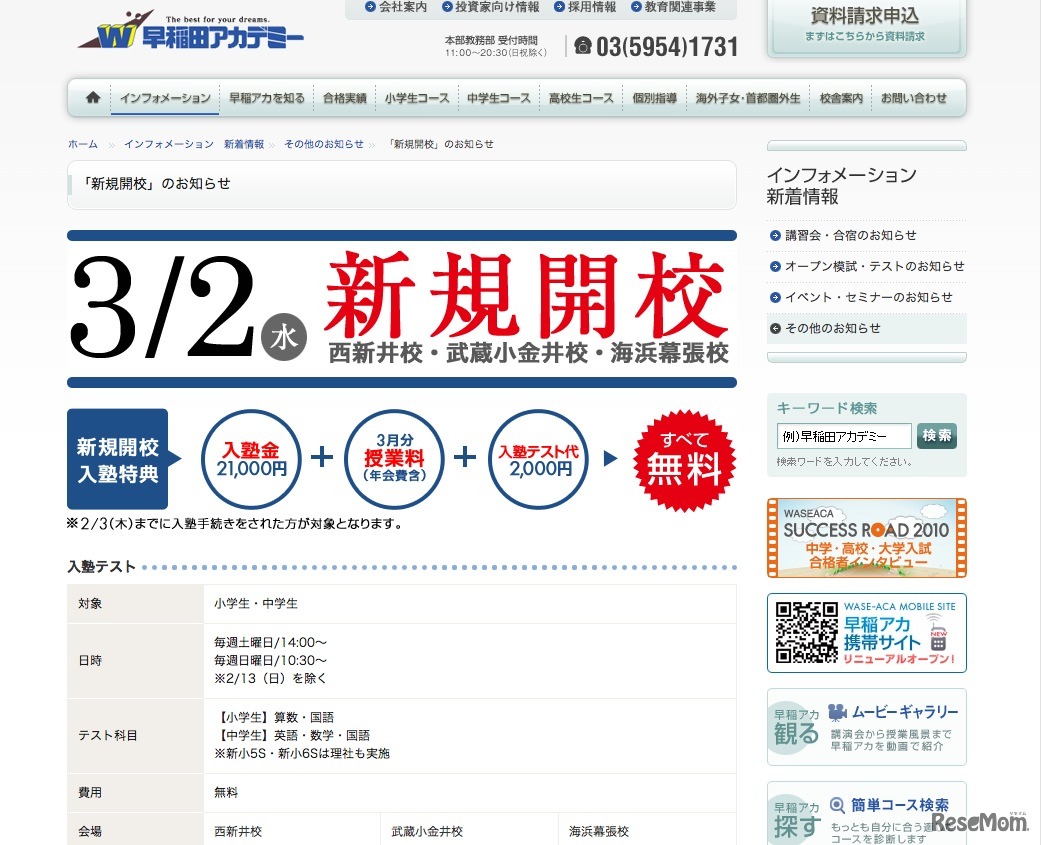This screenshot has height=845, width=1042.
Task: Click the 検索 search button
Action: pyautogui.click(x=936, y=436)
